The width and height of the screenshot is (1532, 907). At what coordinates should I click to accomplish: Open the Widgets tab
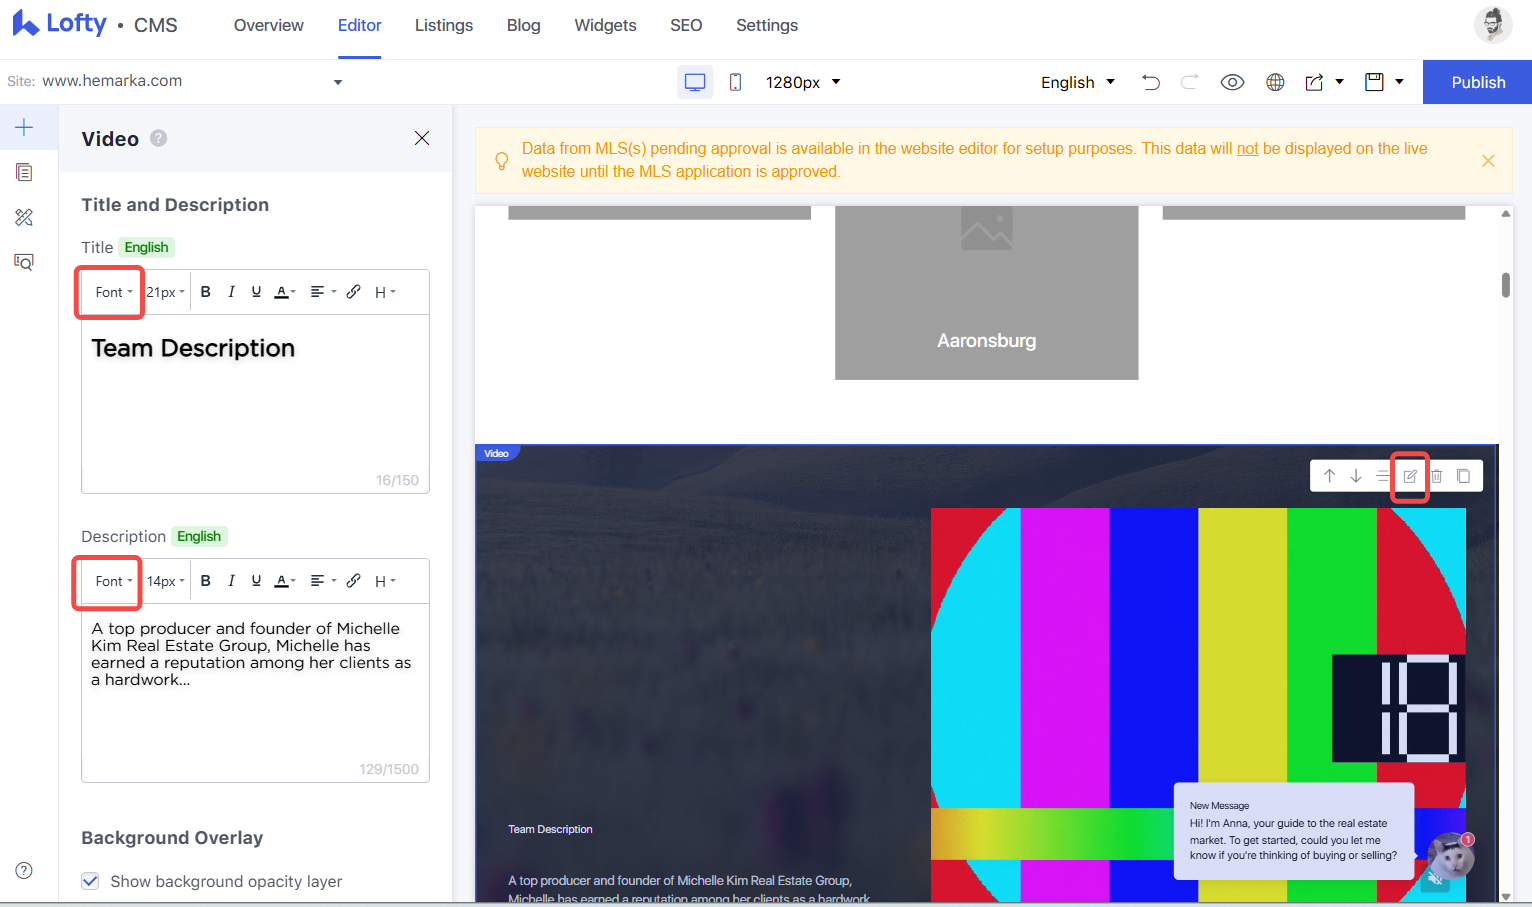[x=605, y=25]
